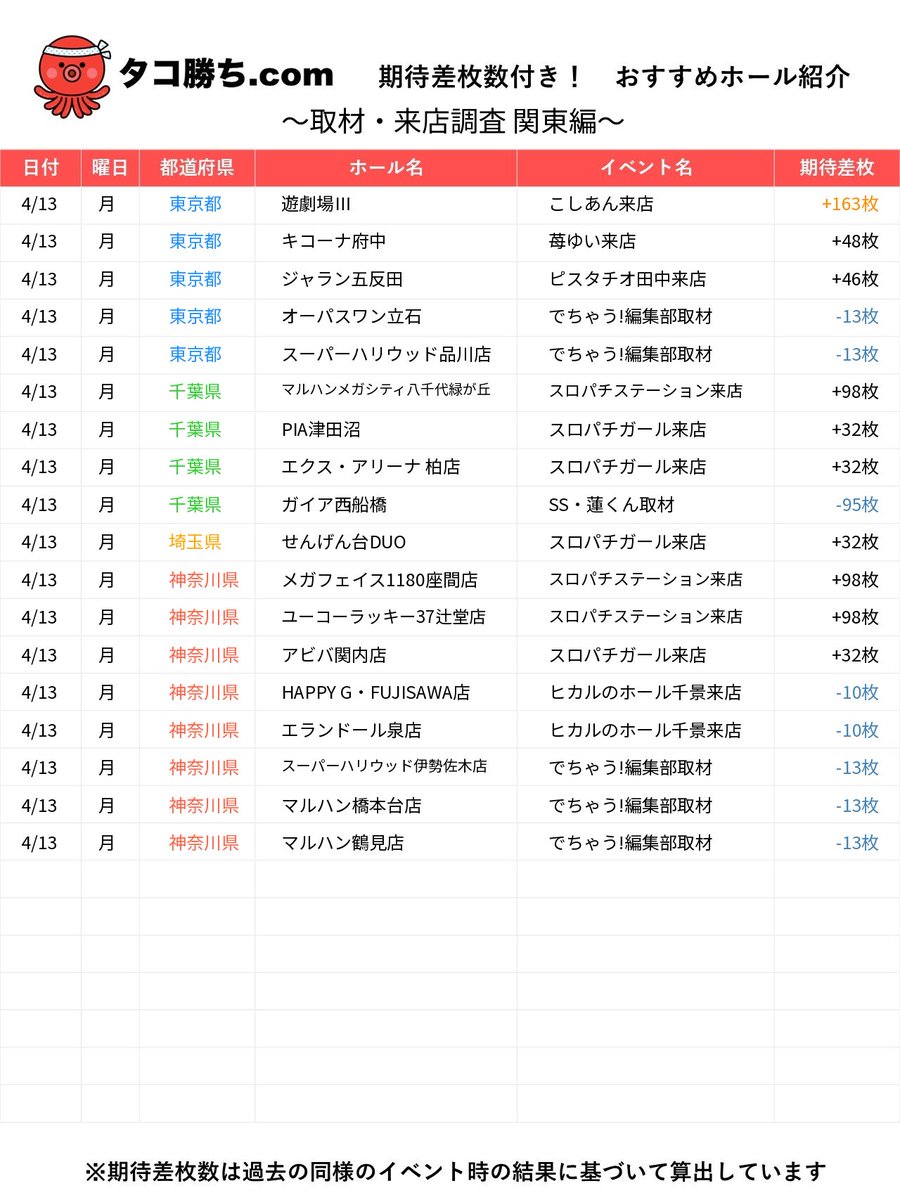Image resolution: width=900 pixels, height=1200 pixels.
Task: Click 千葉県 in the ガイア西船橋 row
Action: (195, 504)
